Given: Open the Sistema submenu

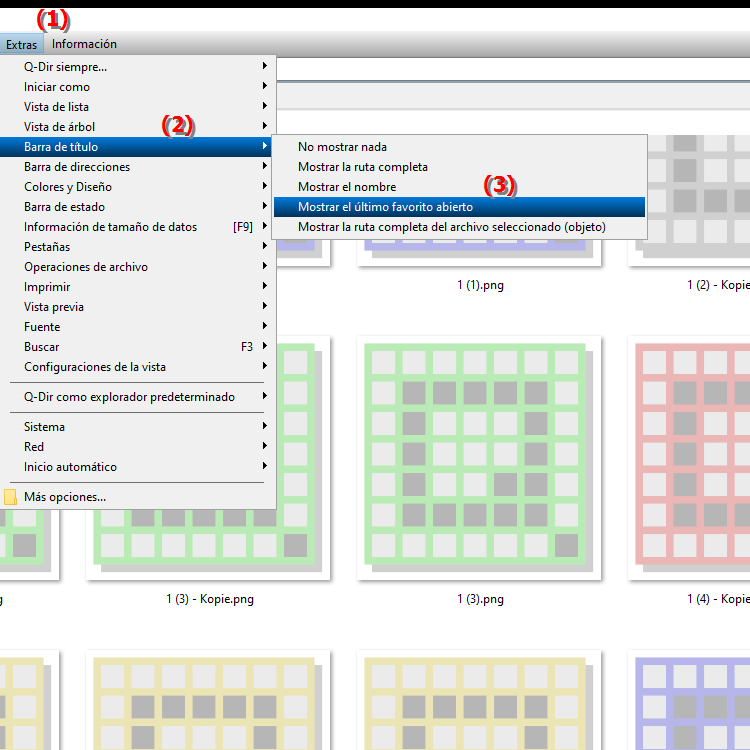Looking at the screenshot, I should (137, 427).
